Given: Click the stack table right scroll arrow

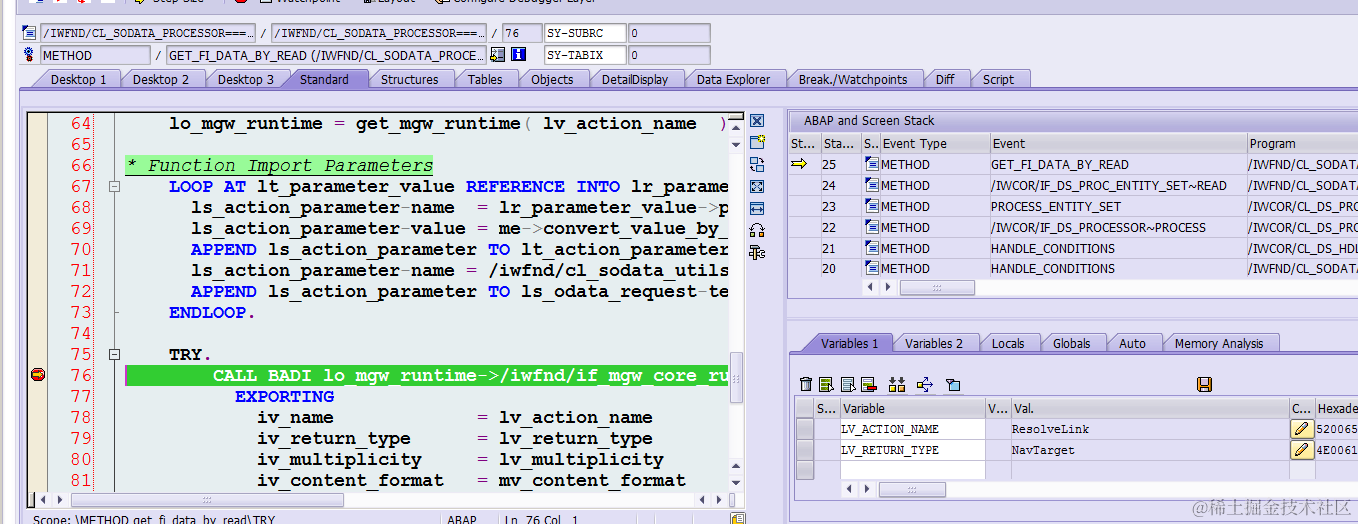Looking at the screenshot, I should (x=887, y=287).
